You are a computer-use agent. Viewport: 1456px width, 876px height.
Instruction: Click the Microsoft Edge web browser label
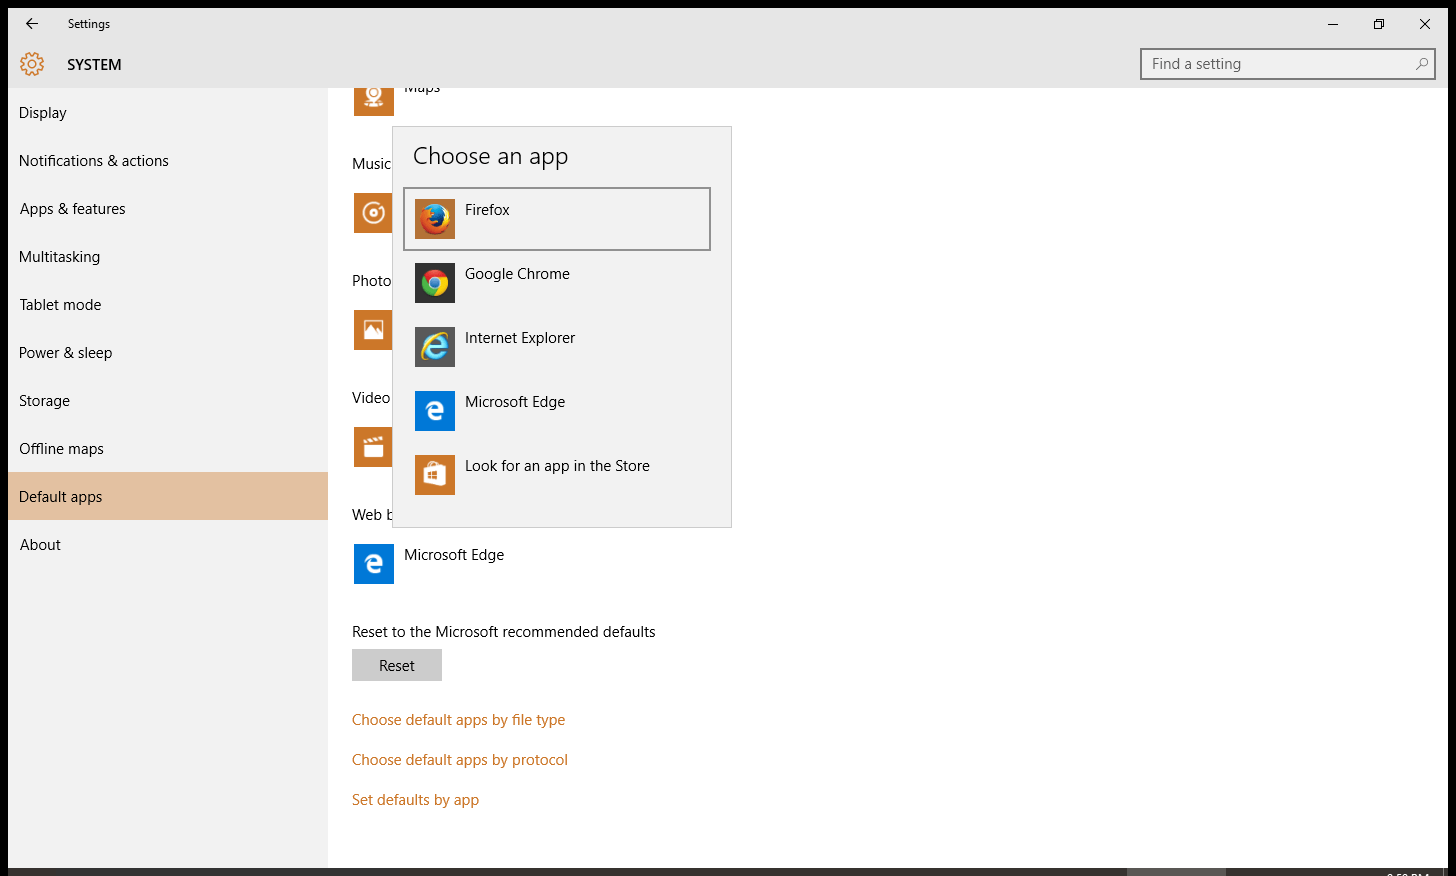[x=454, y=555]
